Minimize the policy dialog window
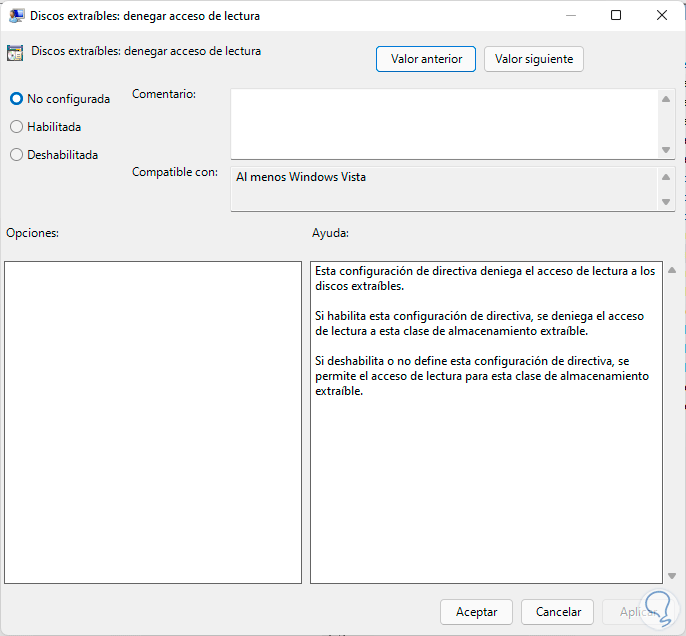This screenshot has width=686, height=636. (x=570, y=16)
